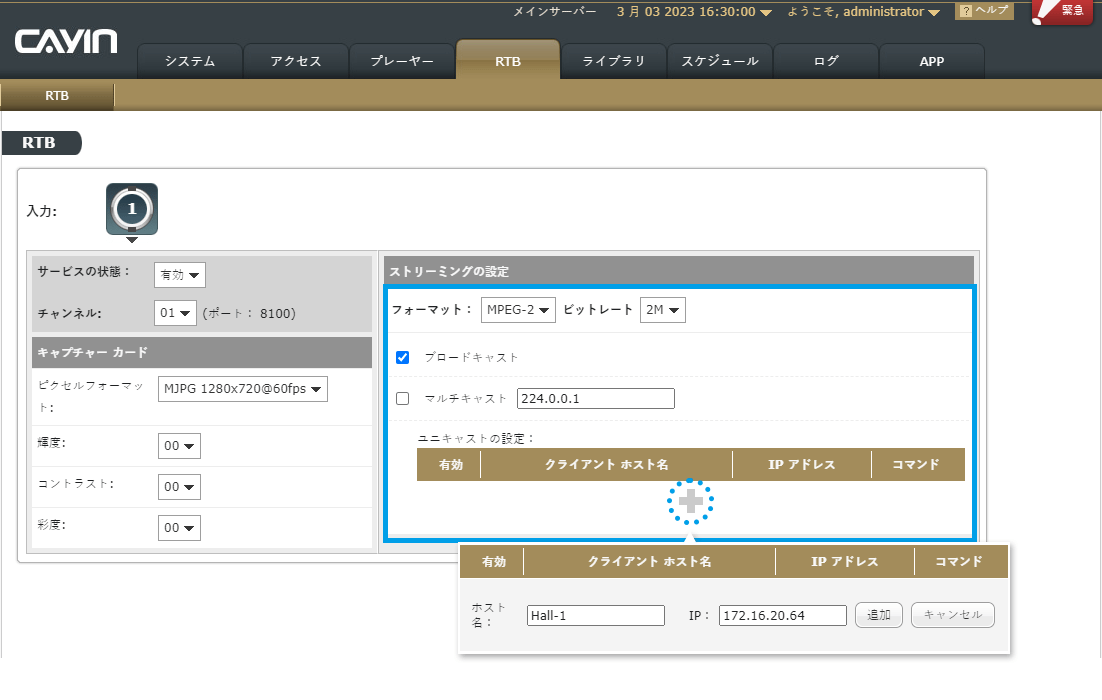The height and width of the screenshot is (700, 1102).
Task: Click the メインサーバー text
Action: (555, 12)
